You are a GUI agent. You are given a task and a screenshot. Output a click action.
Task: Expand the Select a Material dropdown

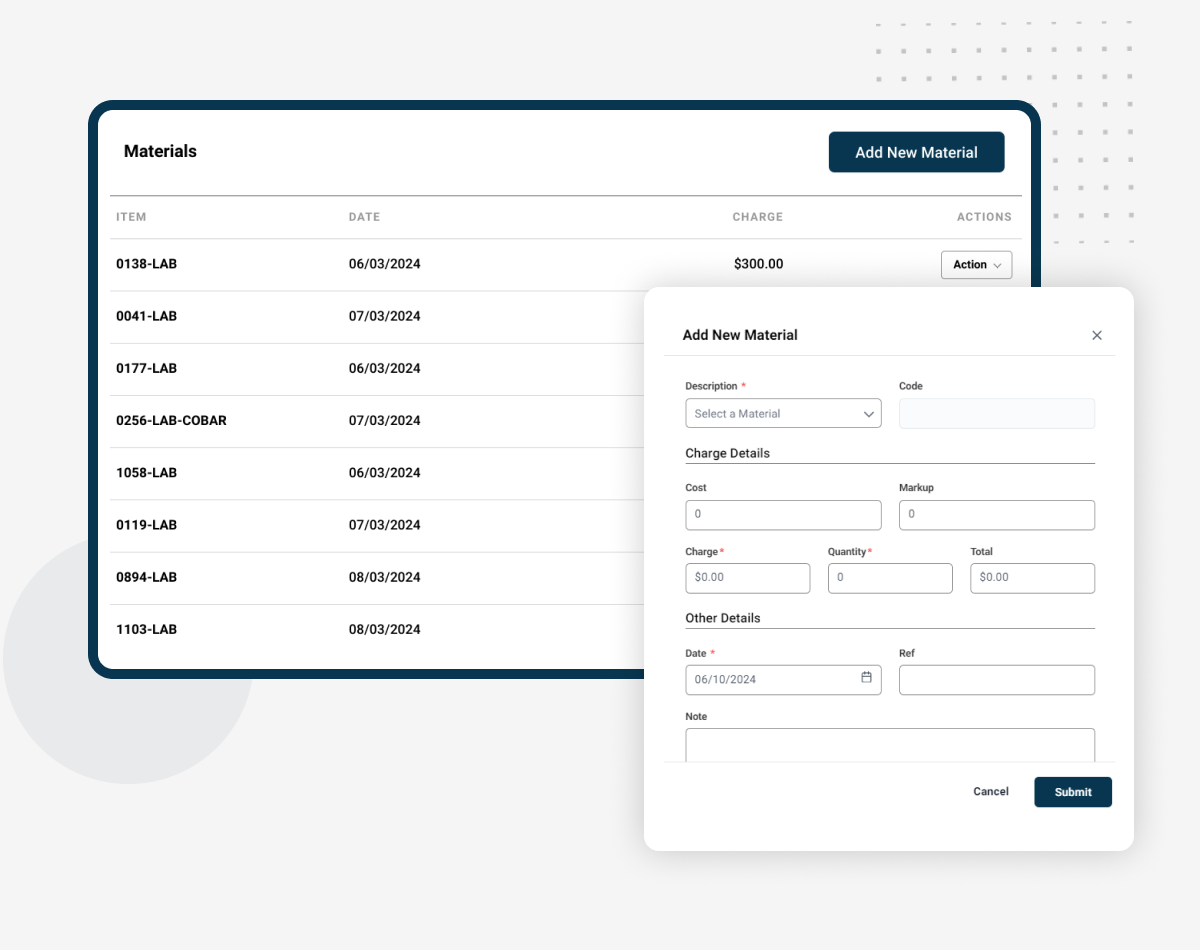click(782, 414)
